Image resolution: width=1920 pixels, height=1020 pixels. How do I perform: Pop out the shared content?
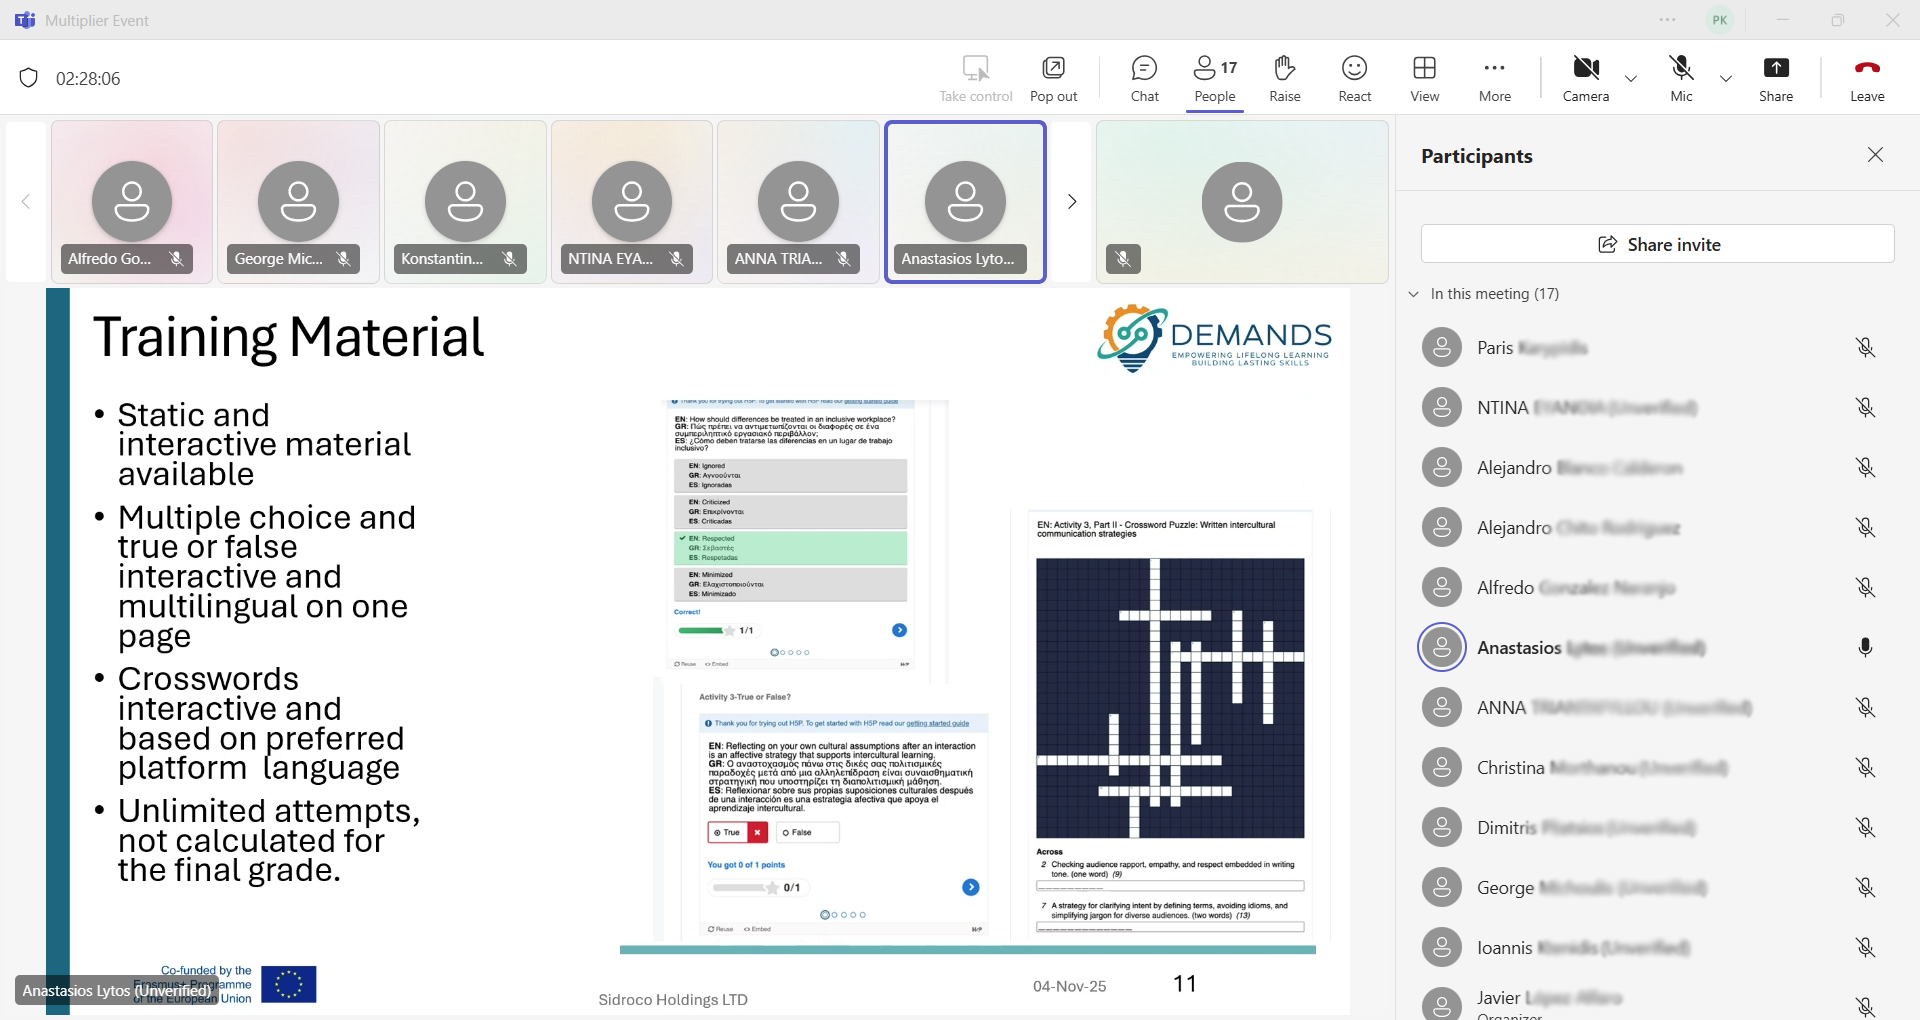tap(1053, 78)
